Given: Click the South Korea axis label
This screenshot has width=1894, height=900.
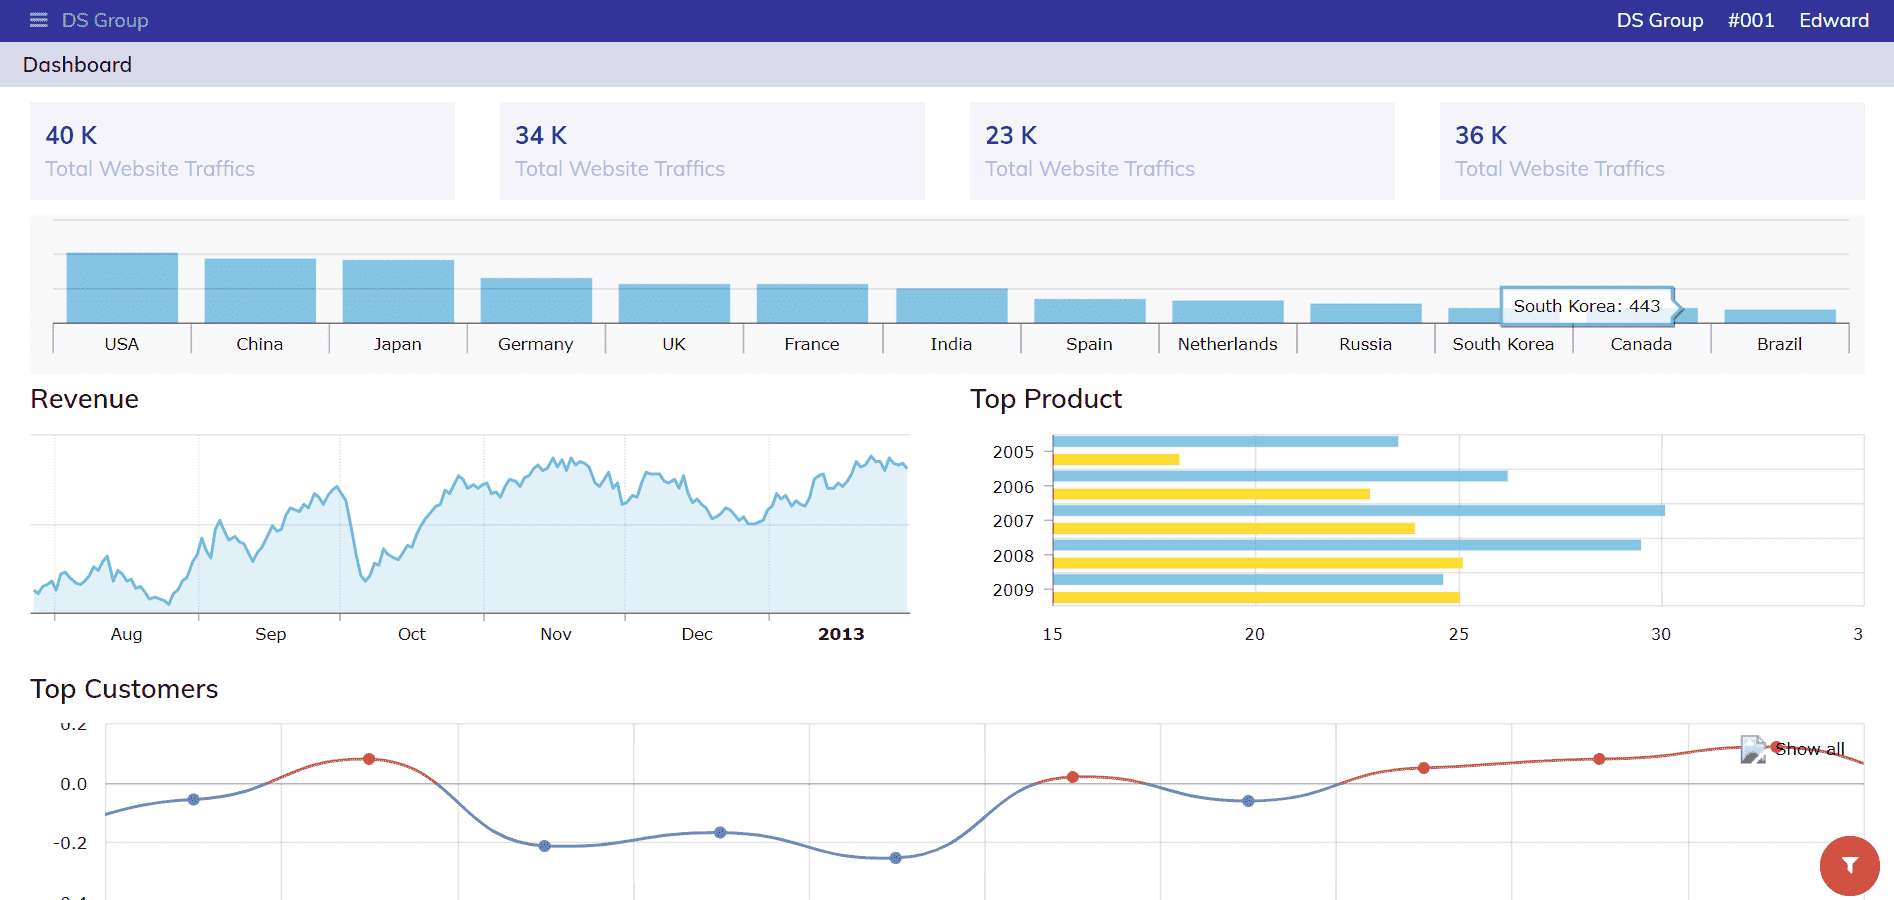Looking at the screenshot, I should (1503, 344).
